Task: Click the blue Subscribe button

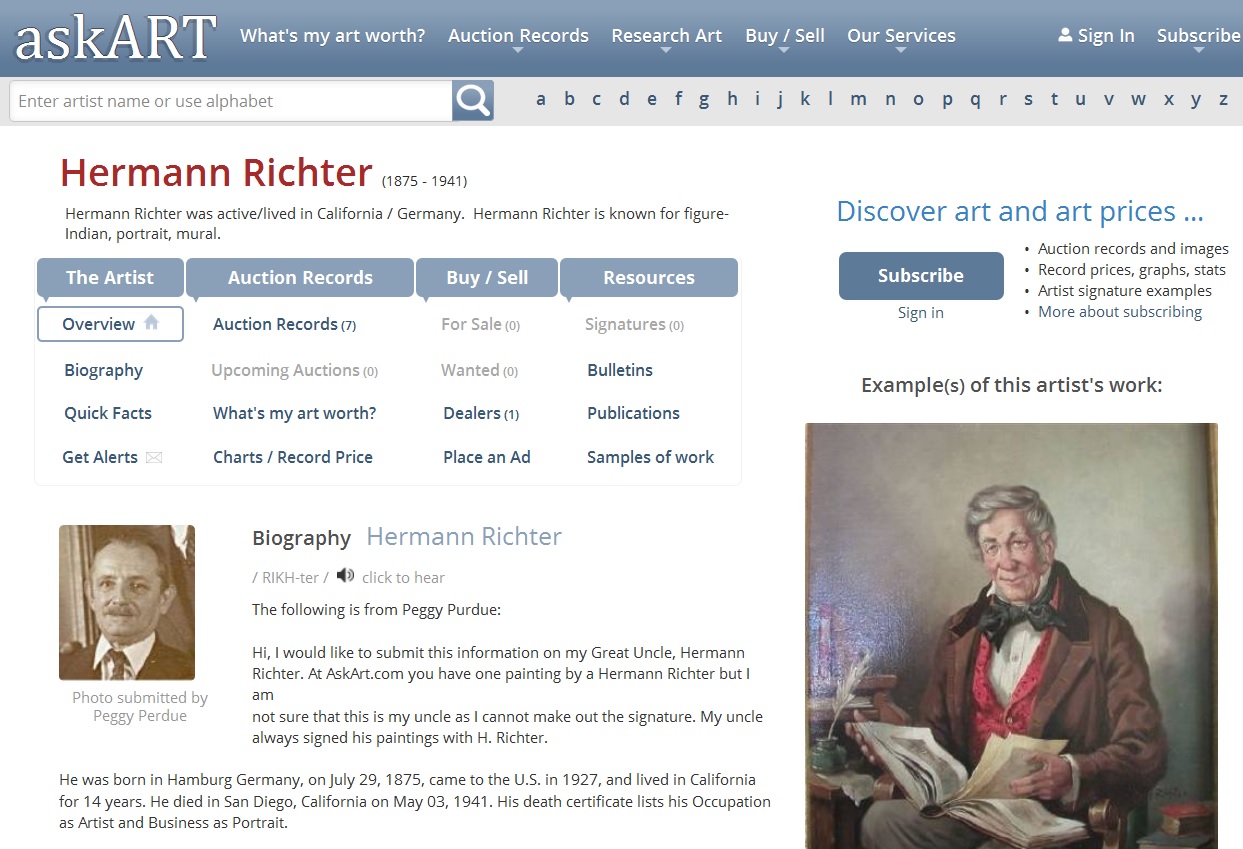Action: tap(921, 276)
